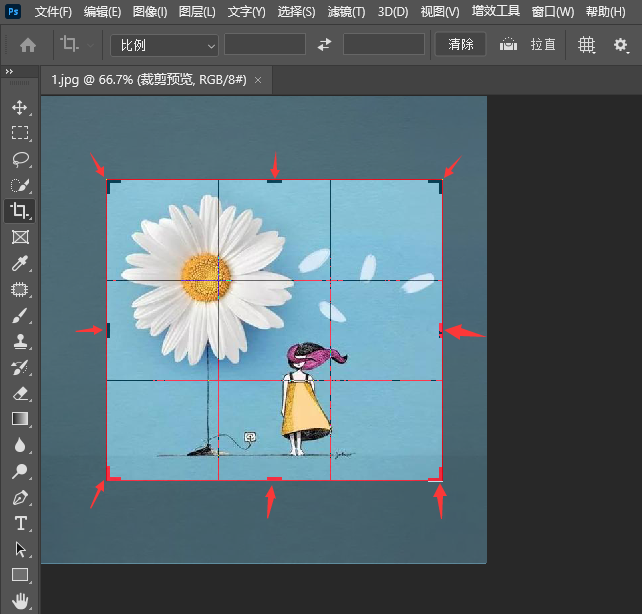Select the Eyedropper tool
The height and width of the screenshot is (614, 642).
coord(19,264)
